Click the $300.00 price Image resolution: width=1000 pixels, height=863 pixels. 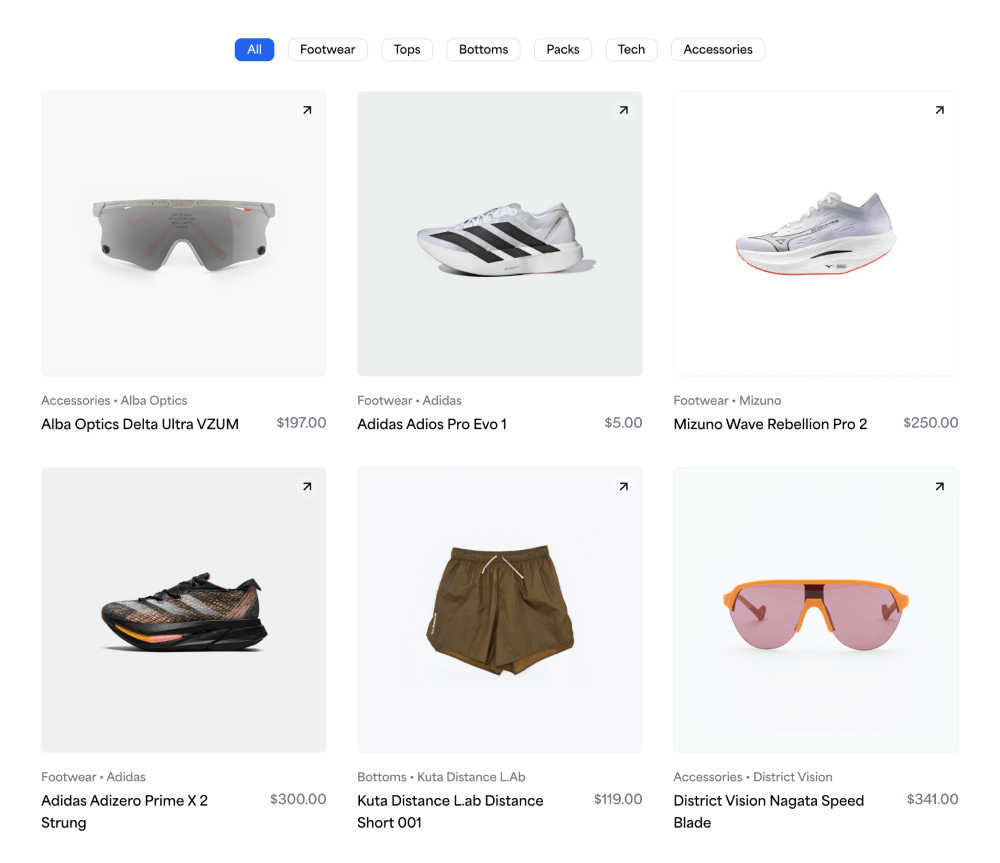(298, 799)
